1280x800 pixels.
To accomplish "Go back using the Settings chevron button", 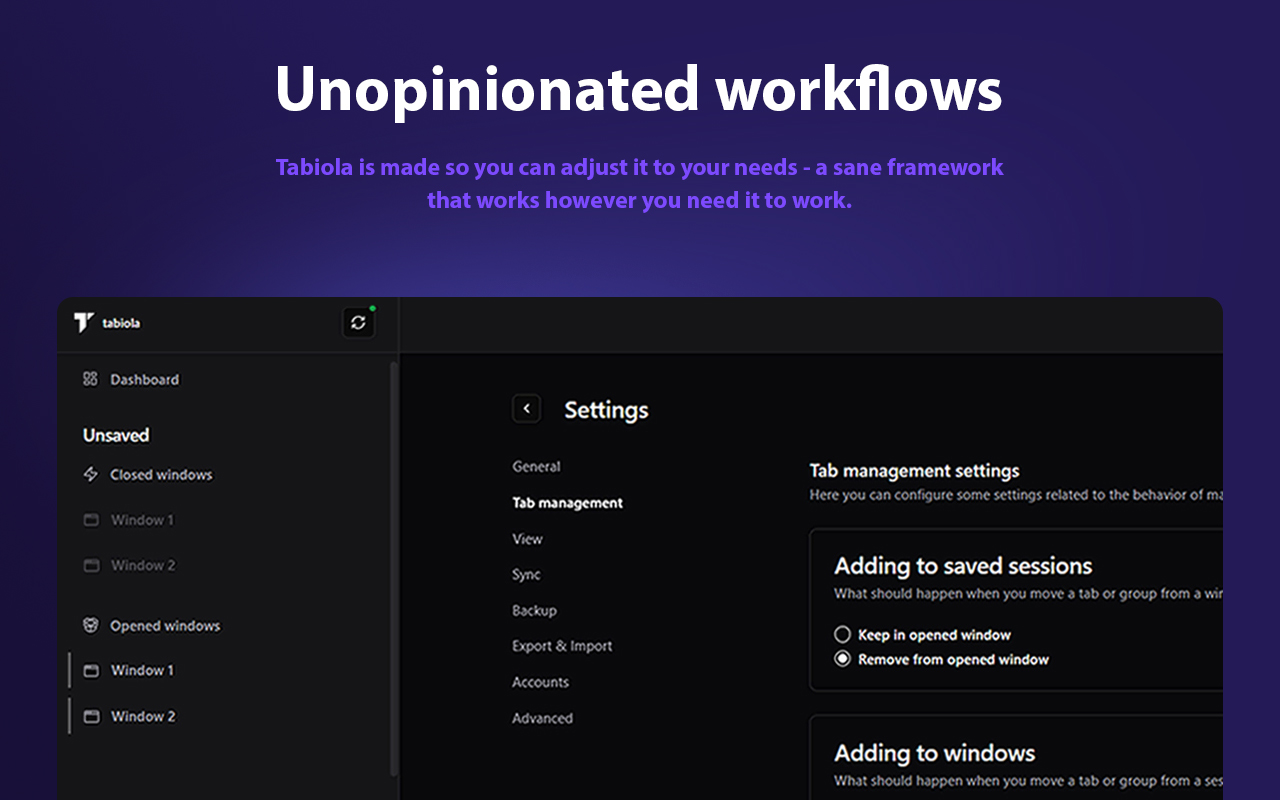I will [x=527, y=408].
